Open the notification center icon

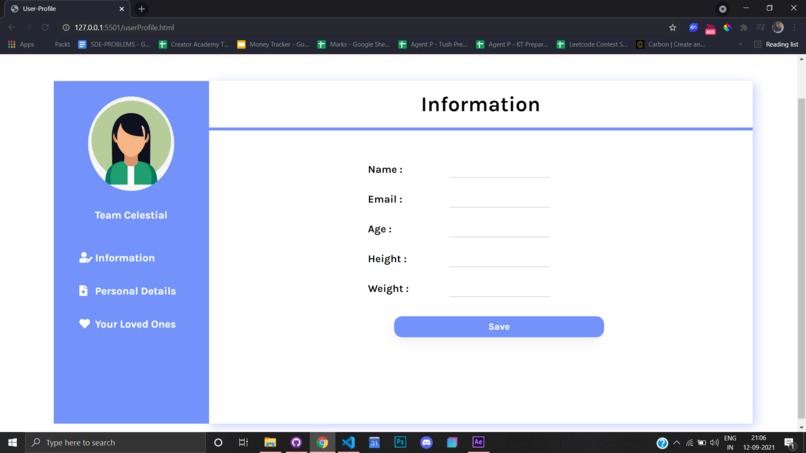coord(790,442)
